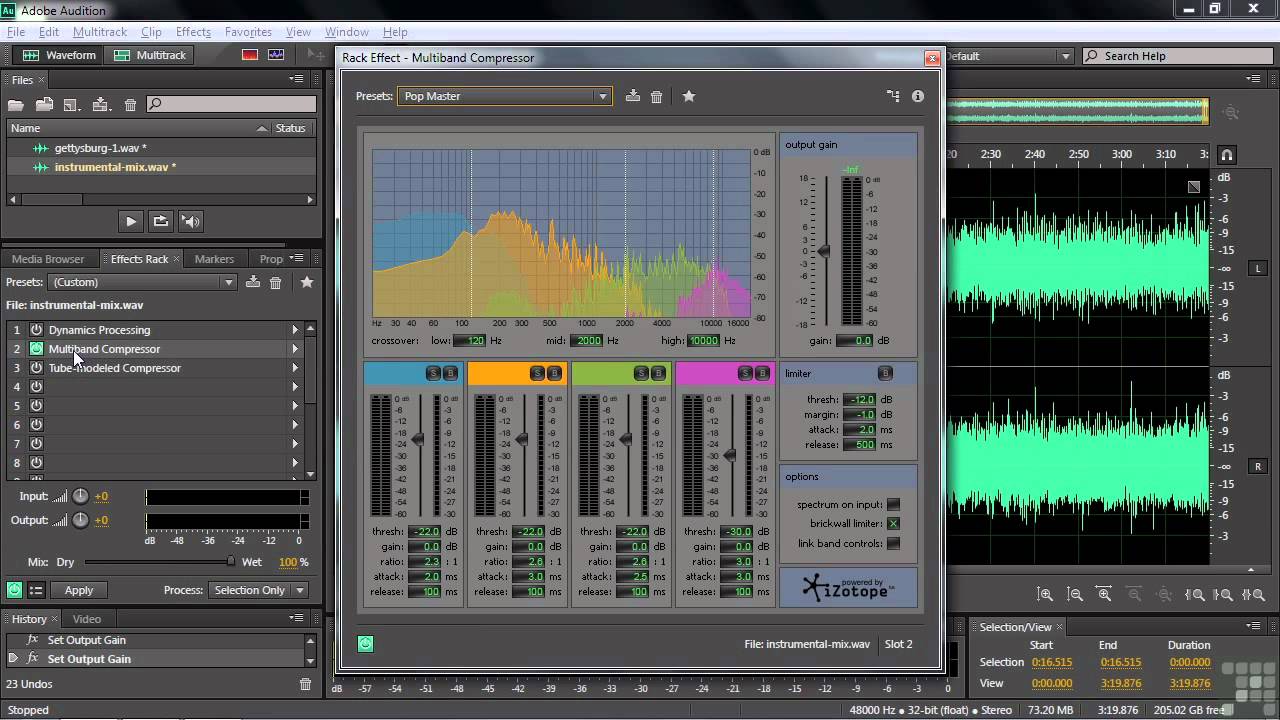Open the Effects menu
Viewport: 1280px width, 720px height.
pos(193,32)
